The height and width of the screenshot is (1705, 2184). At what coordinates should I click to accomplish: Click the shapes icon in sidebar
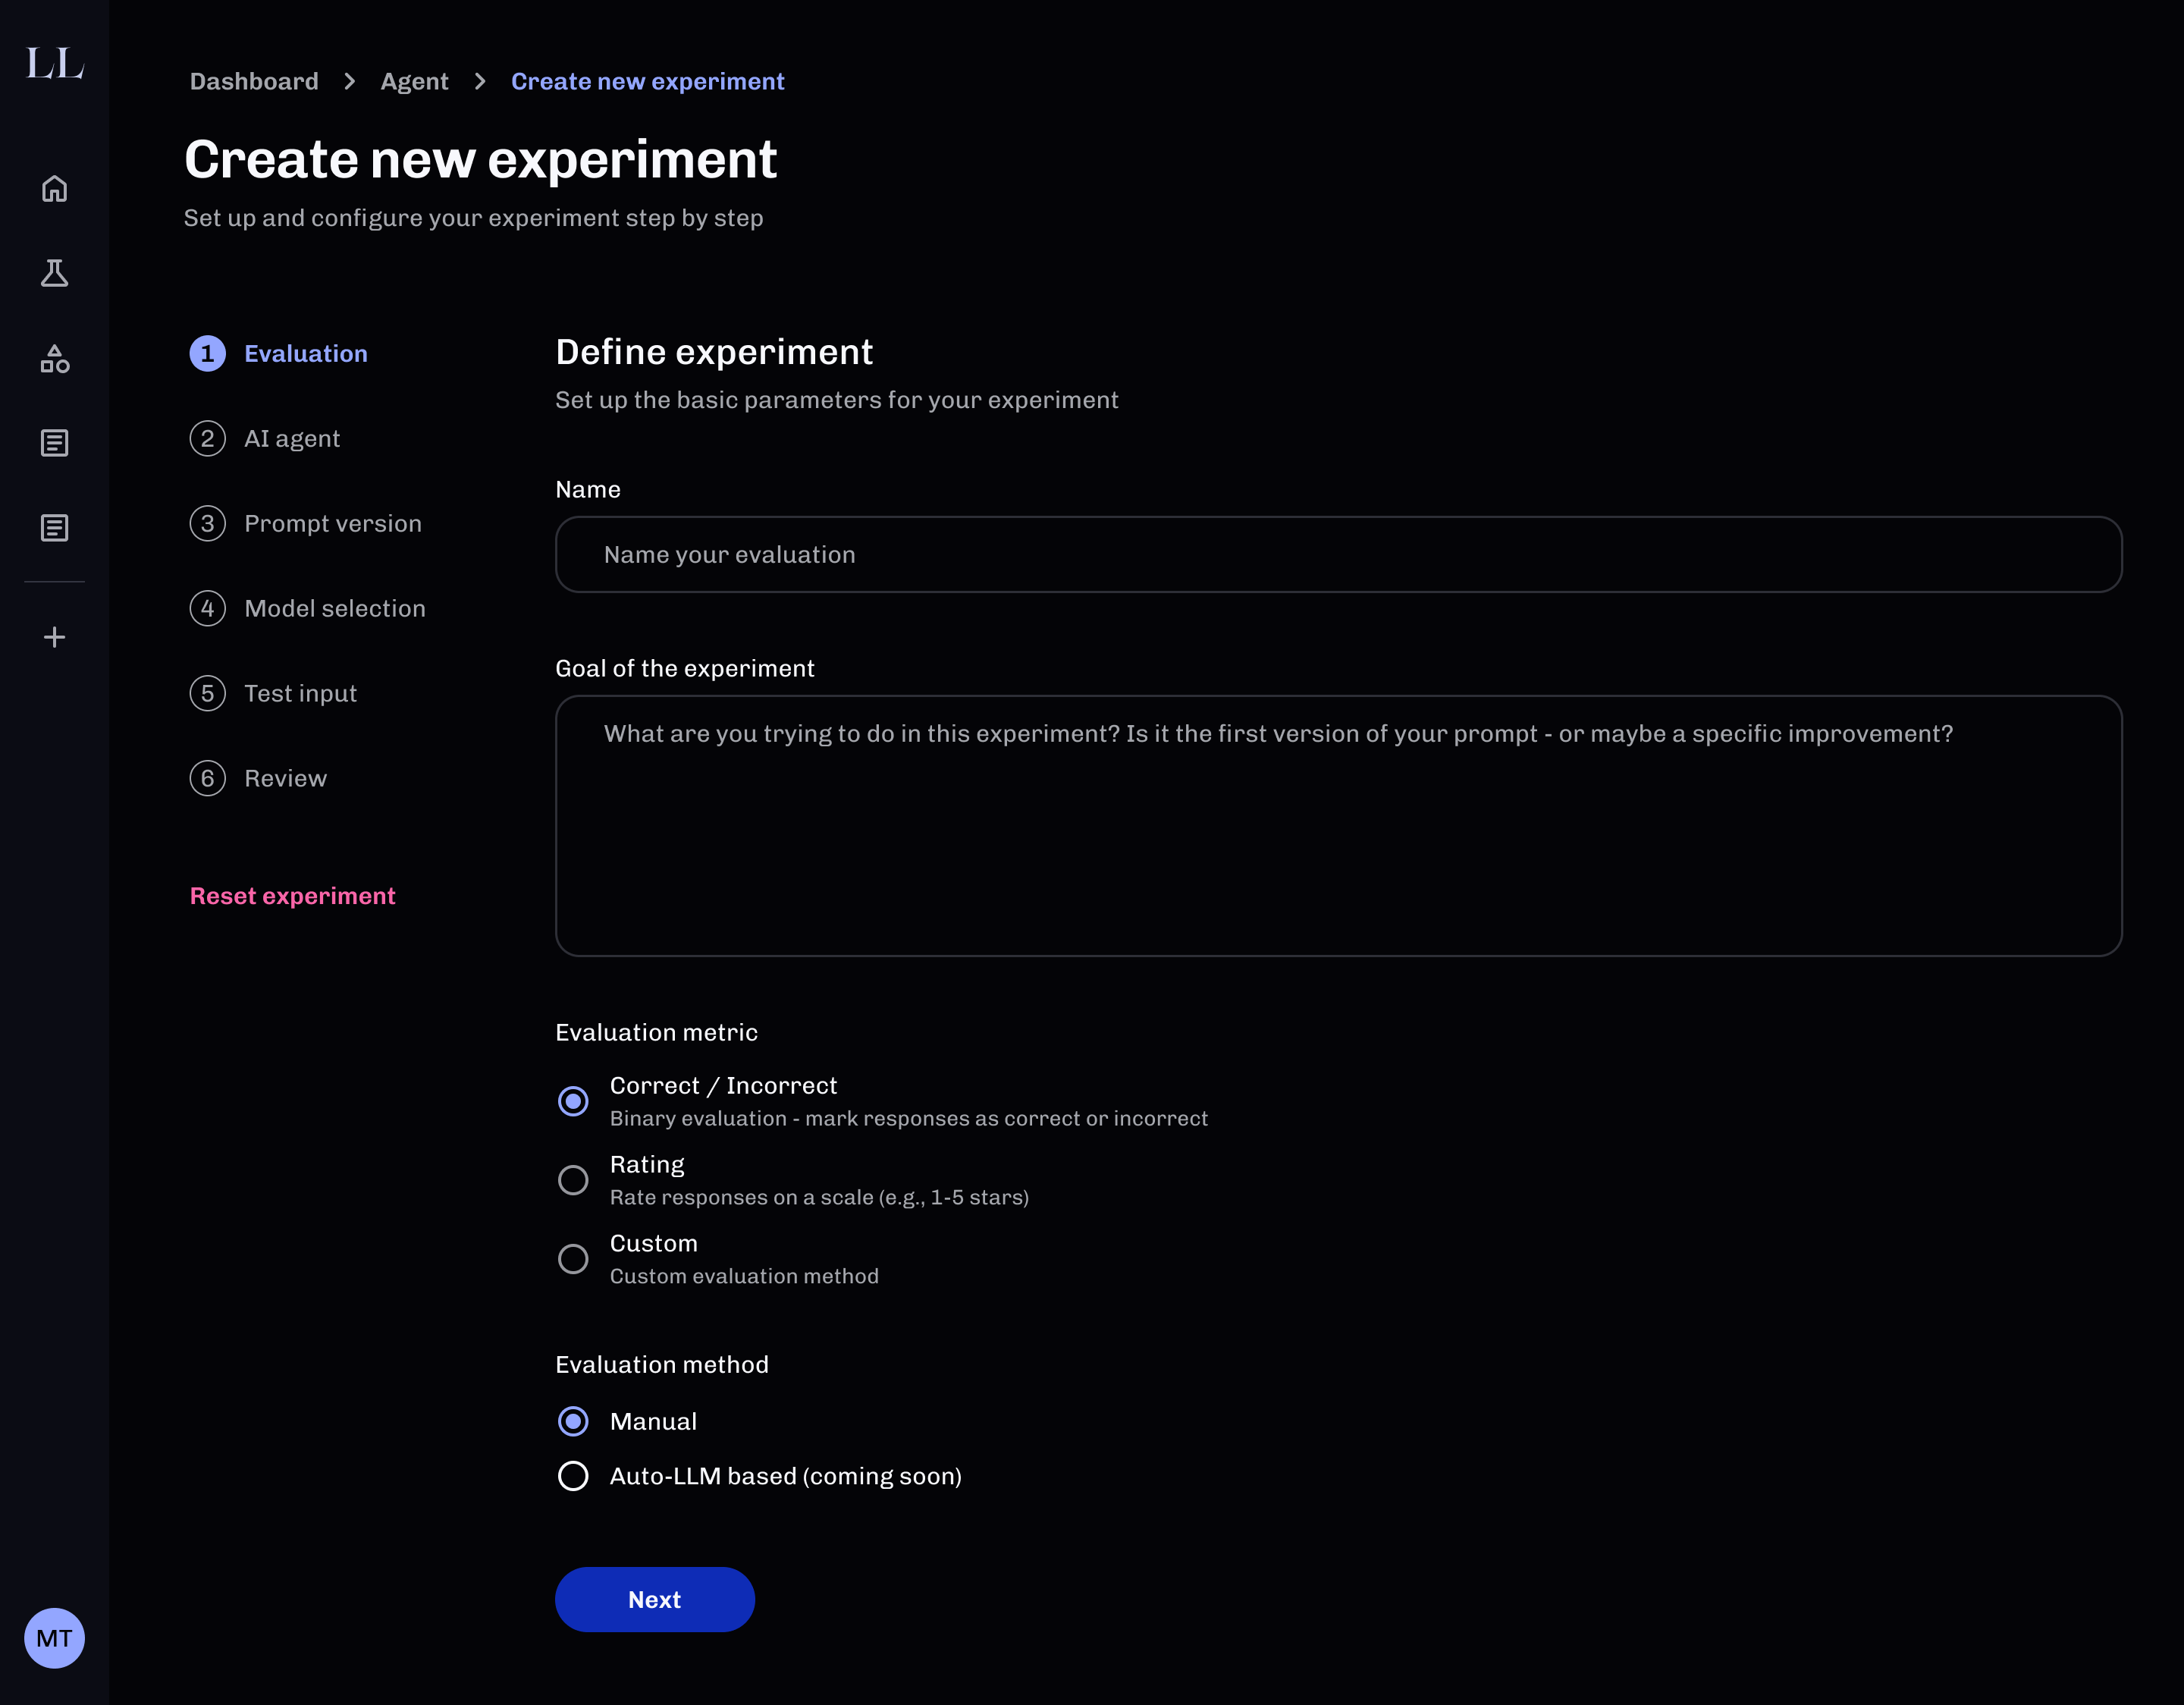pyautogui.click(x=54, y=358)
